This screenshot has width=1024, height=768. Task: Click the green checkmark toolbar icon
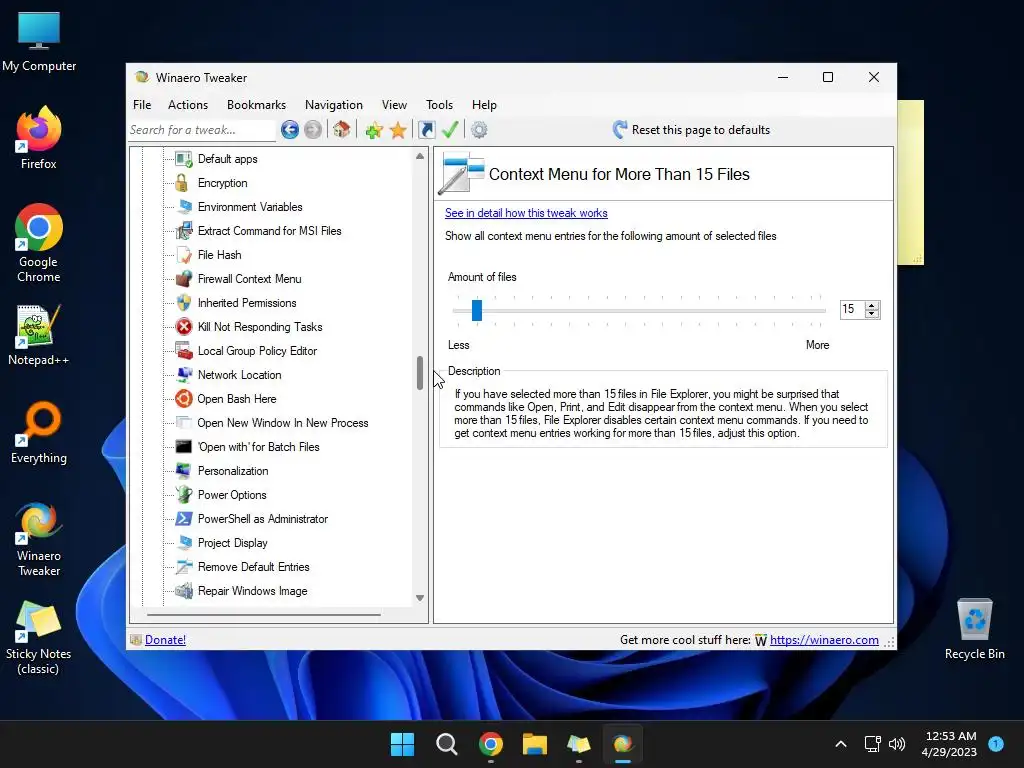[x=450, y=129]
